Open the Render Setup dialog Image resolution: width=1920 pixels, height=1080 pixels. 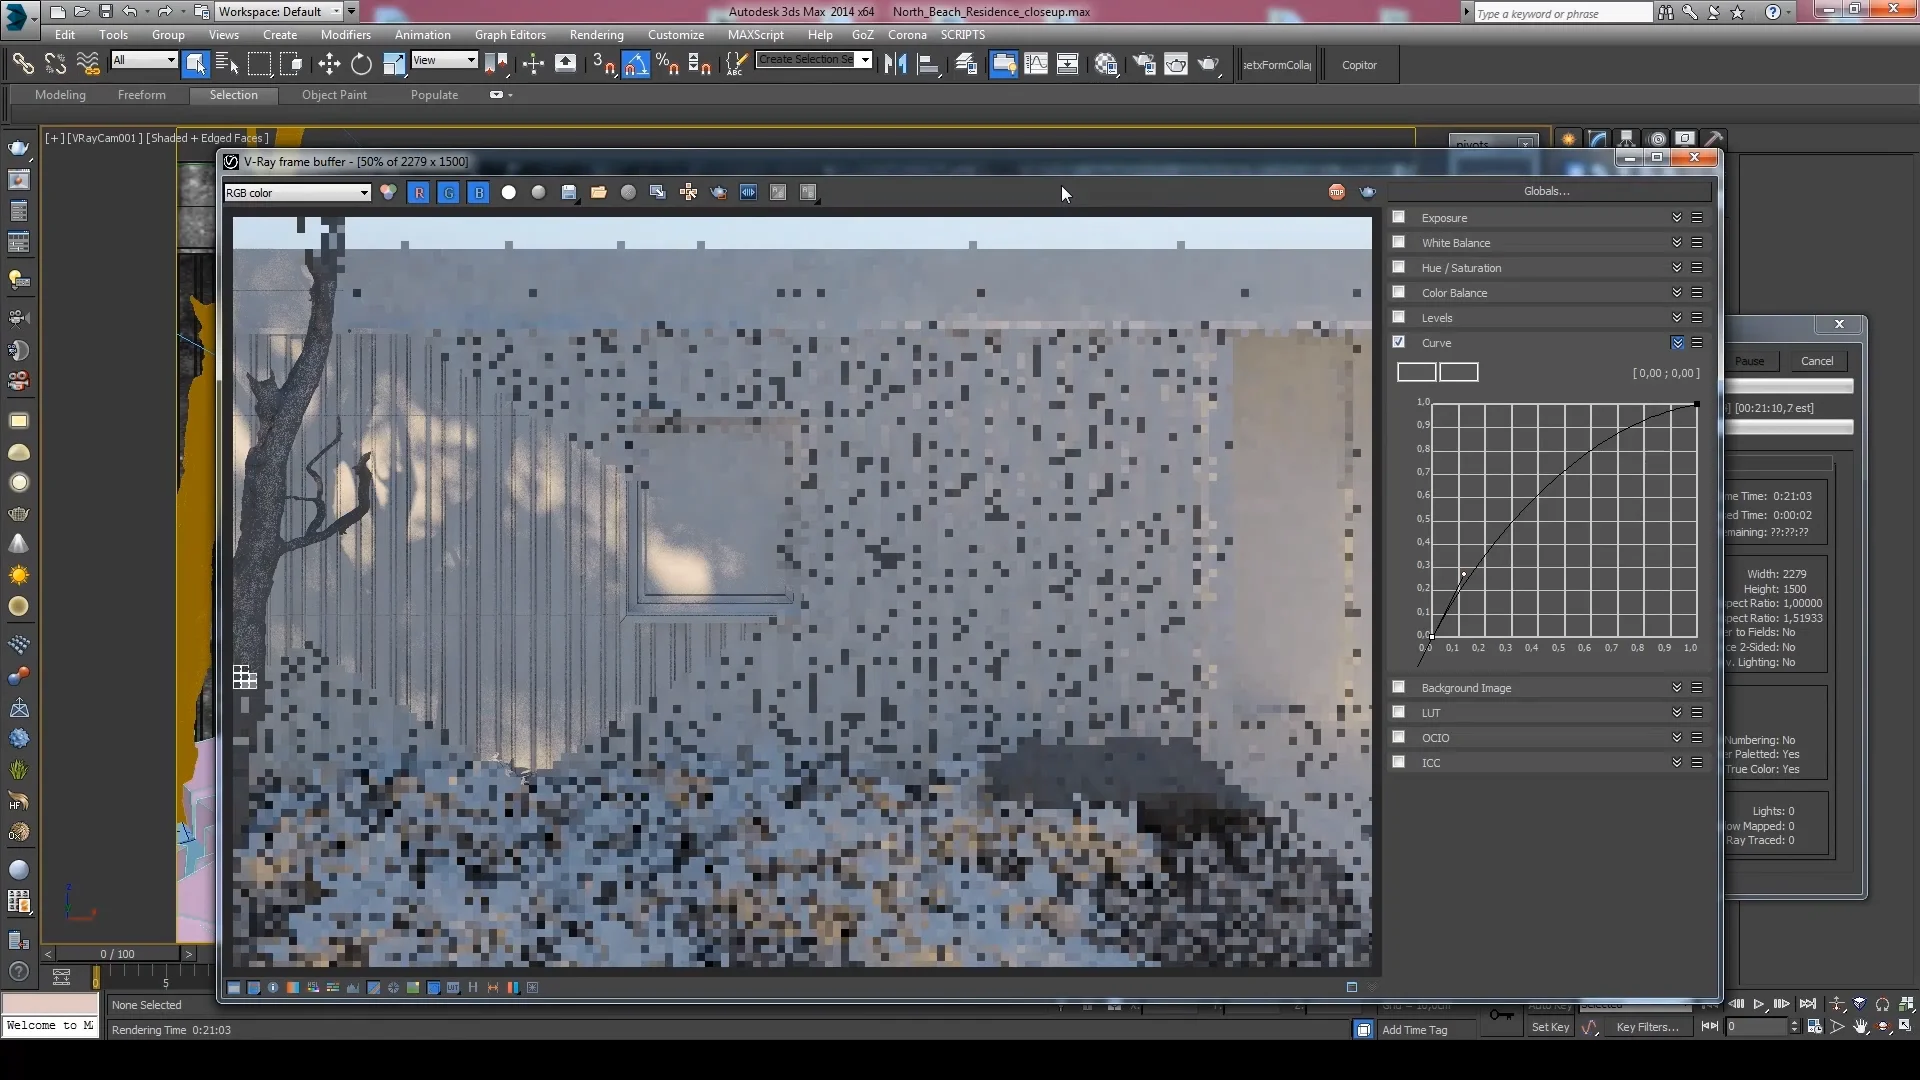pyautogui.click(x=1144, y=64)
